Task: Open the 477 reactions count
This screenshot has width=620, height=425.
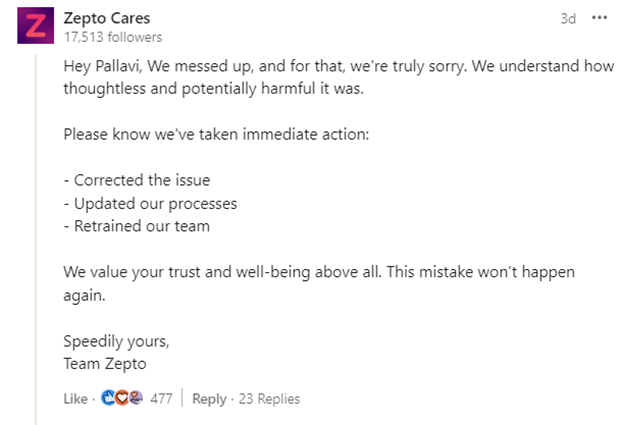Action: (x=161, y=399)
